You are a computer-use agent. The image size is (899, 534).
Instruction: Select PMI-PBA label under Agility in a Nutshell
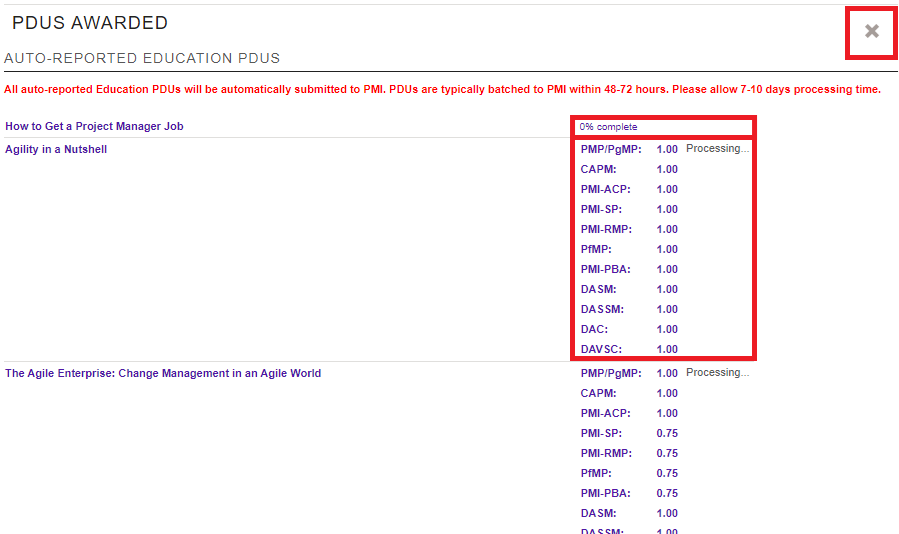605,269
